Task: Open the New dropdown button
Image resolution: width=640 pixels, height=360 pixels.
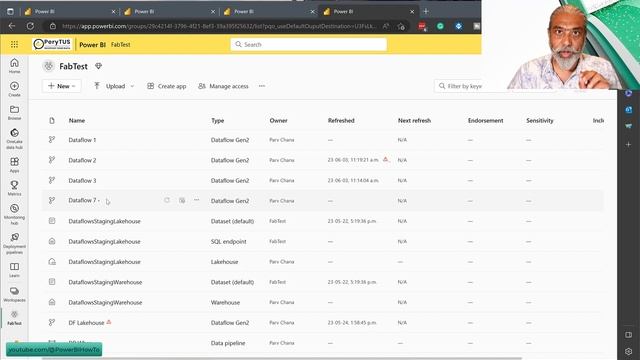Action: [x=62, y=86]
